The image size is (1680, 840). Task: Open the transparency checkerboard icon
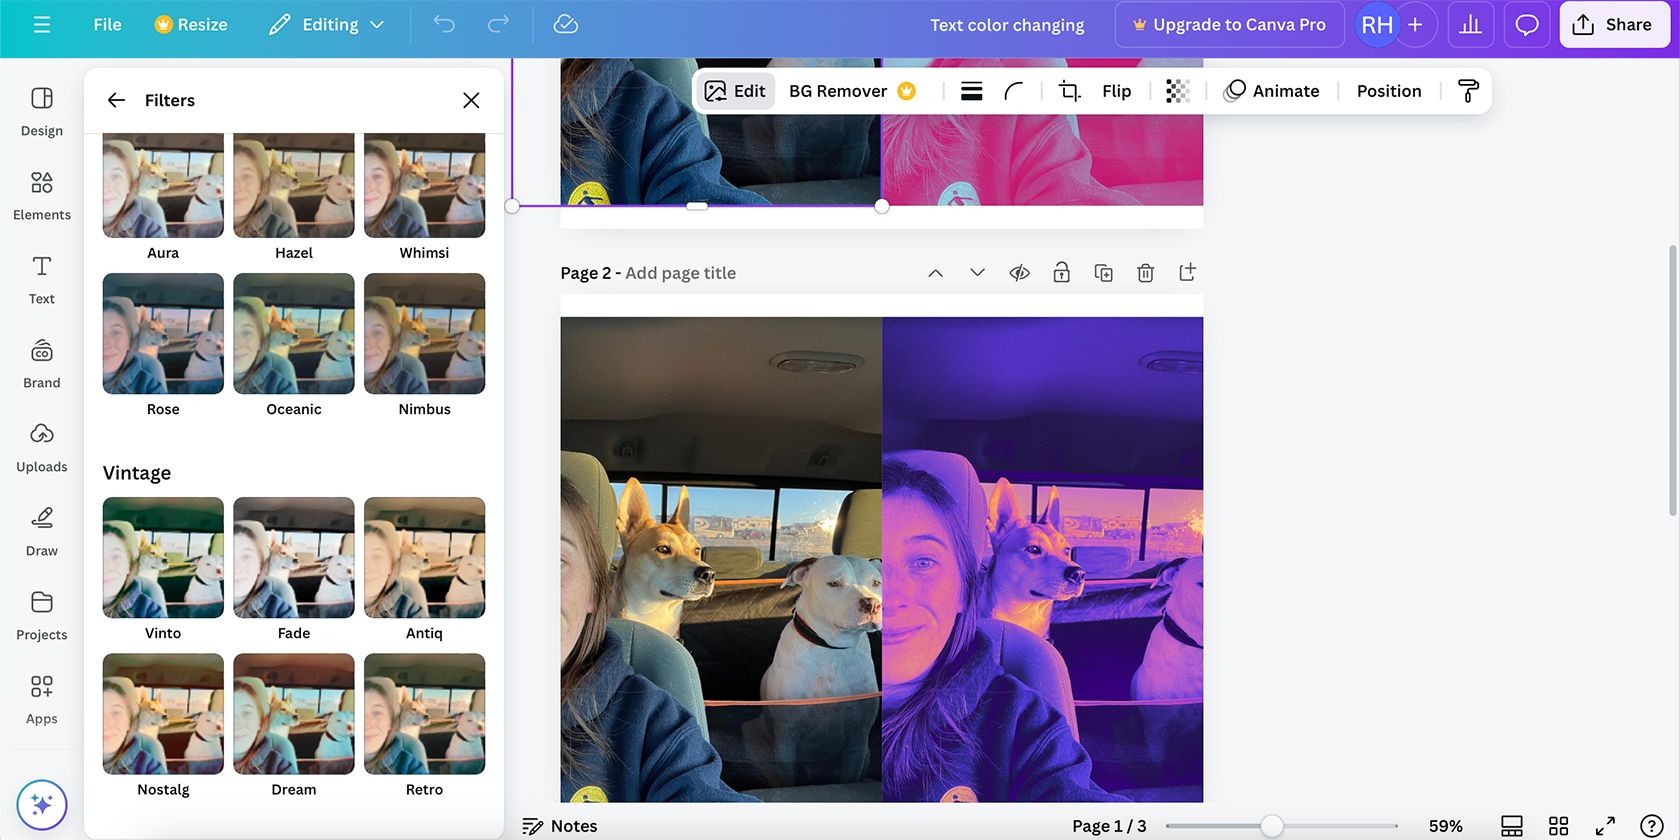pos(1178,91)
